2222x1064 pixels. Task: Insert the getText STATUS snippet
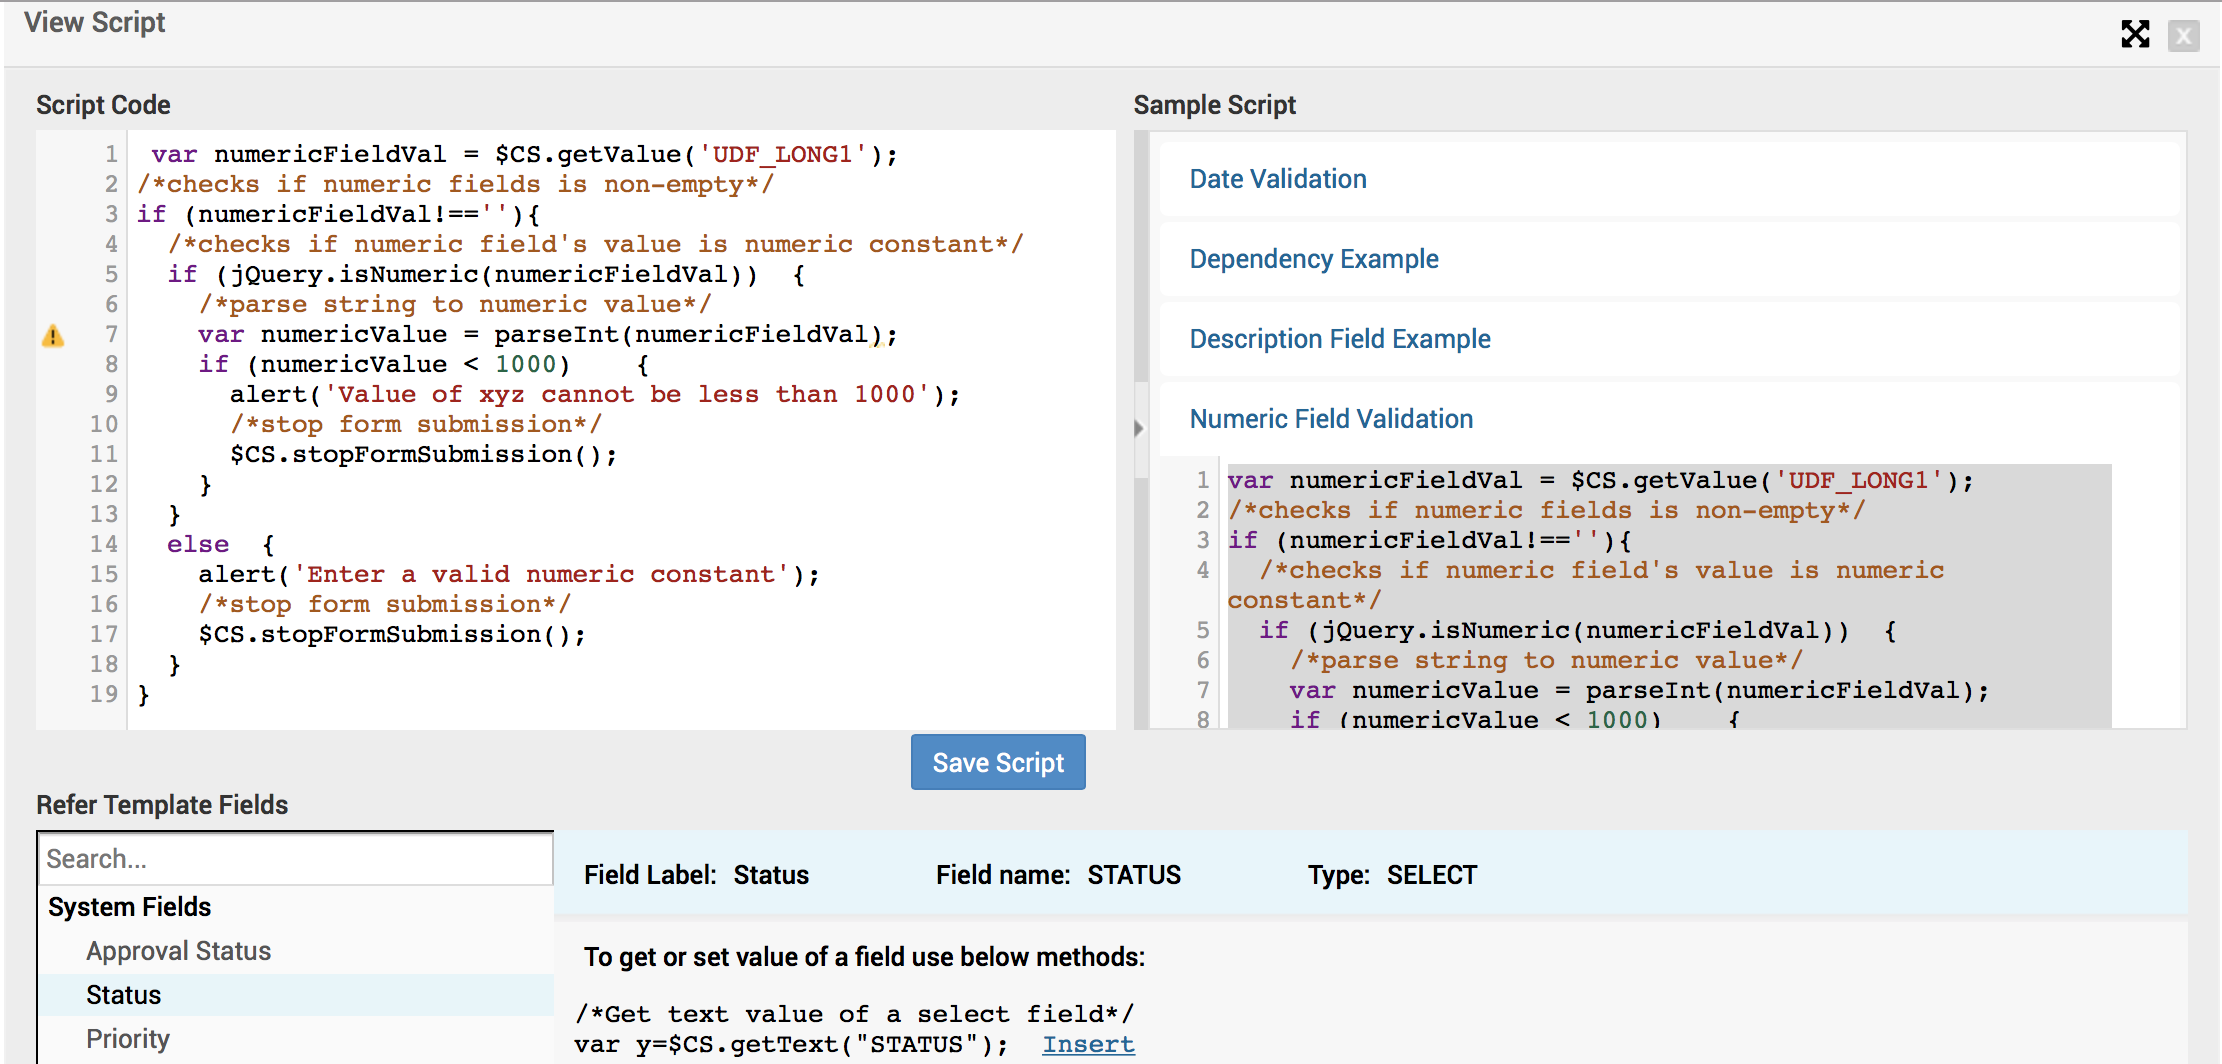(x=1088, y=1045)
